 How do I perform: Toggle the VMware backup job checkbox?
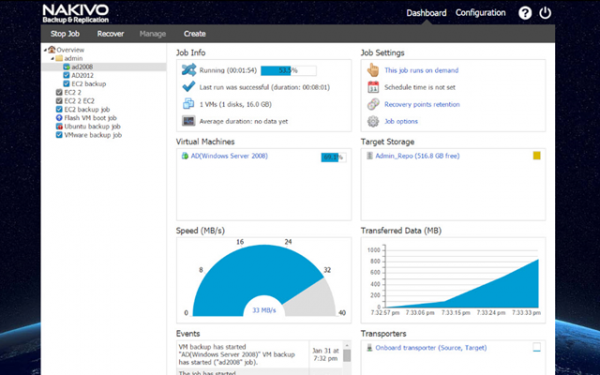pyautogui.click(x=59, y=135)
